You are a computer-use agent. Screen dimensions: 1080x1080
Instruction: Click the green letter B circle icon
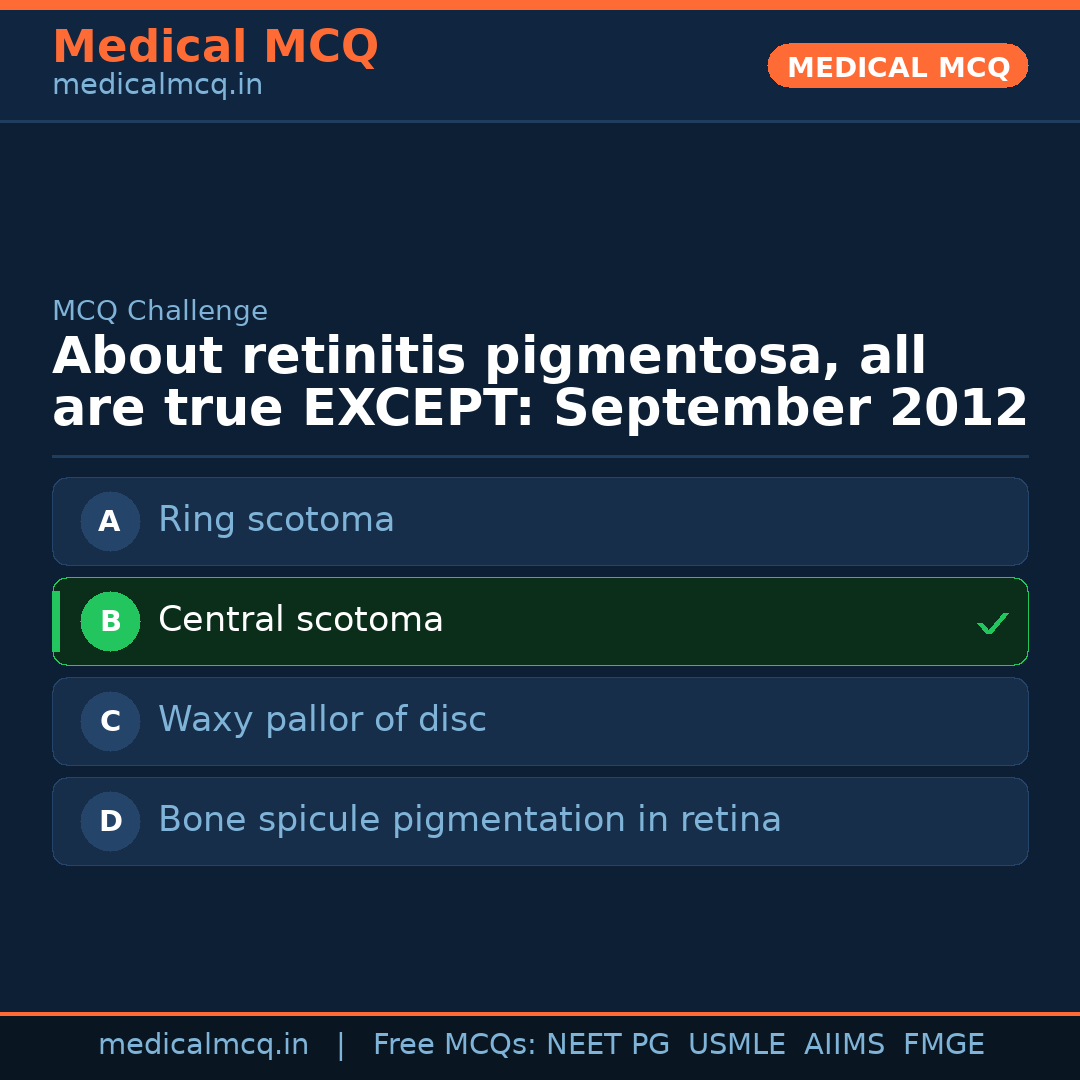click(x=110, y=621)
